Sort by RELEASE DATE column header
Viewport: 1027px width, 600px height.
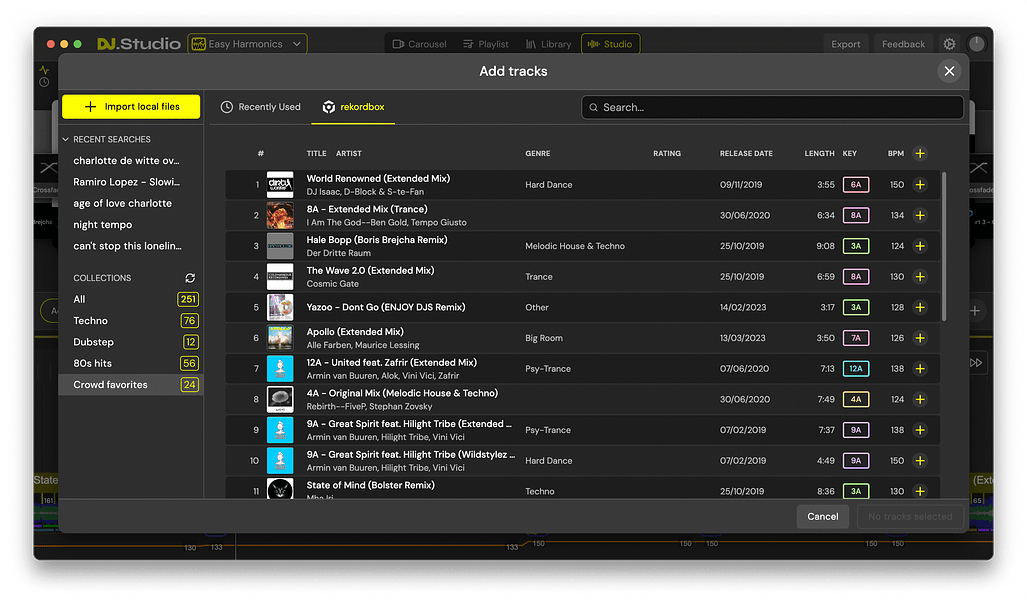(746, 153)
